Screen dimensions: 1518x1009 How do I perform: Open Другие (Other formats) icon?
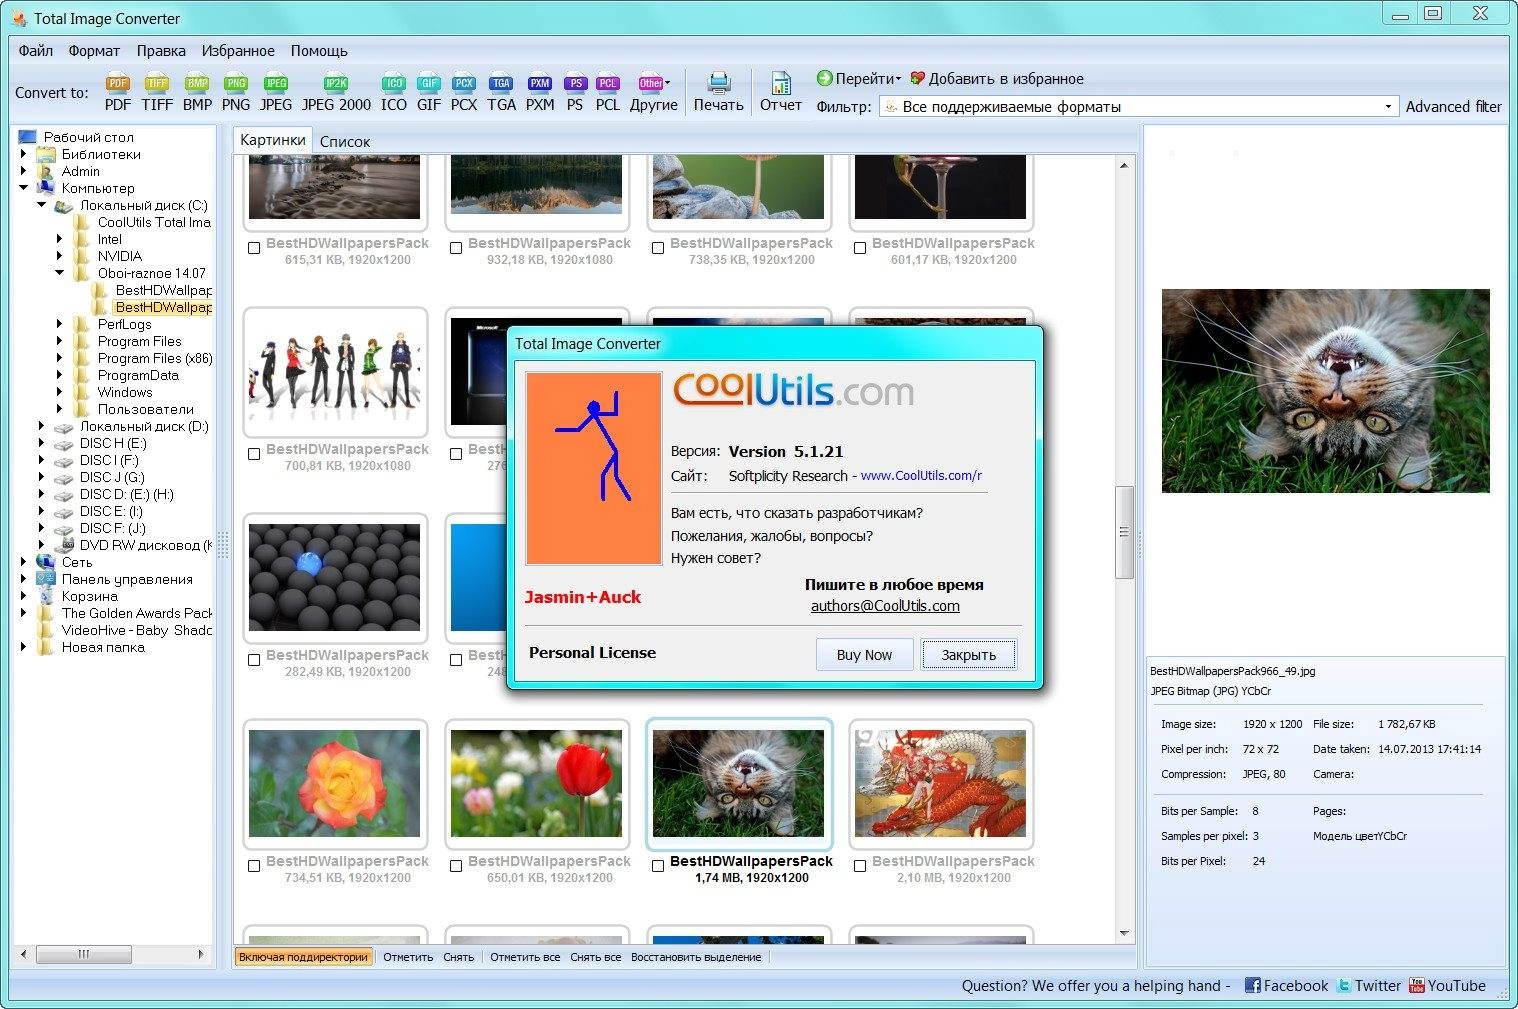click(x=652, y=84)
